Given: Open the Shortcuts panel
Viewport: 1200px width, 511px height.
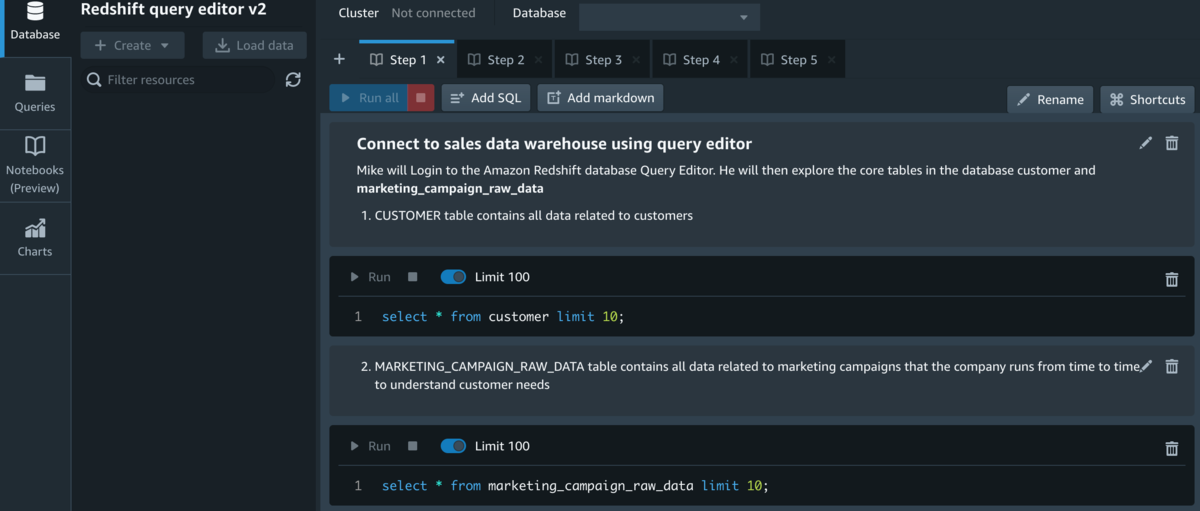Looking at the screenshot, I should point(1147,99).
